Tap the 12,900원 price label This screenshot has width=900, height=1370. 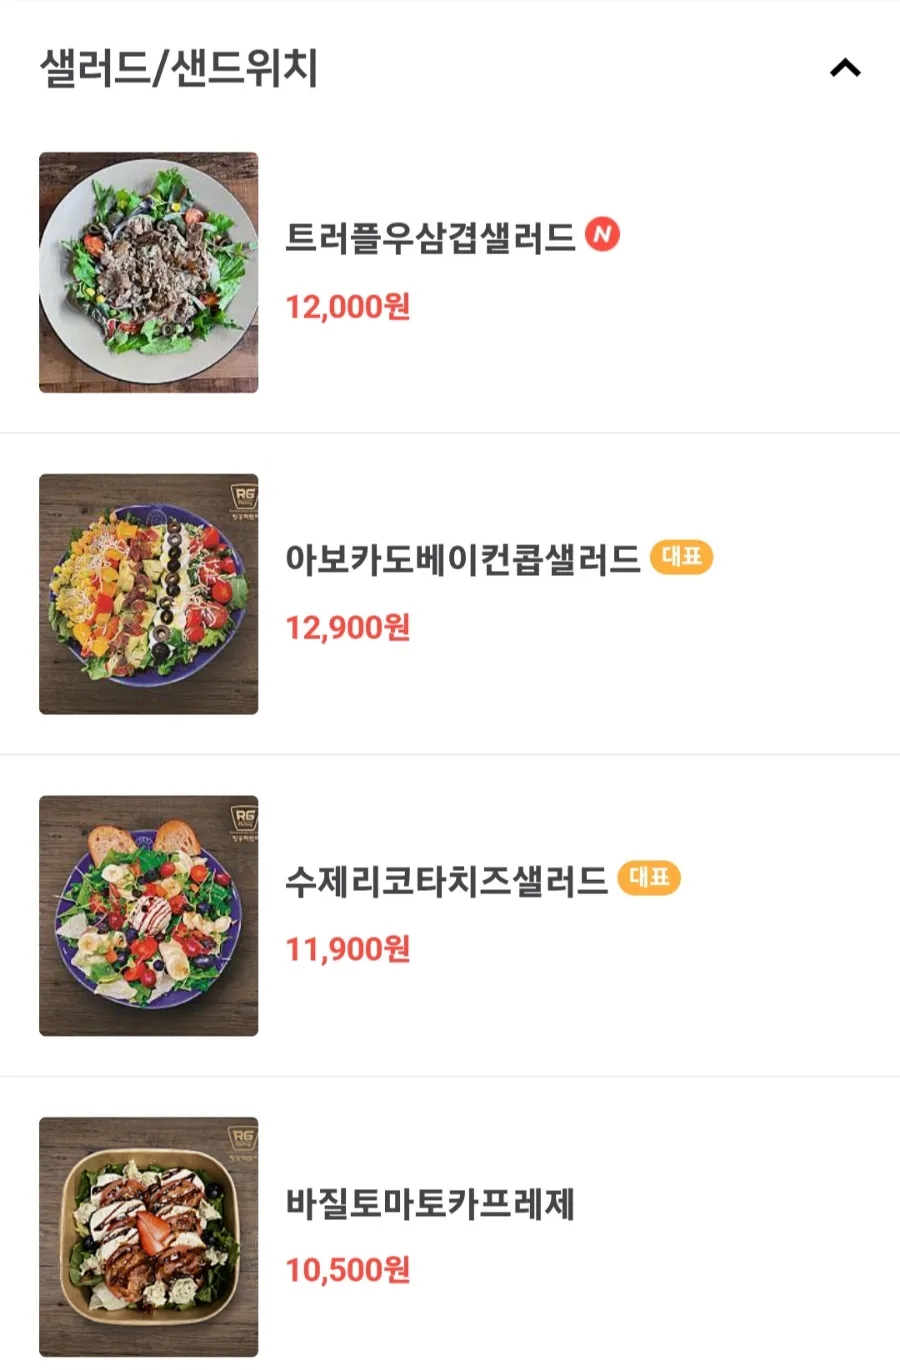pos(348,628)
